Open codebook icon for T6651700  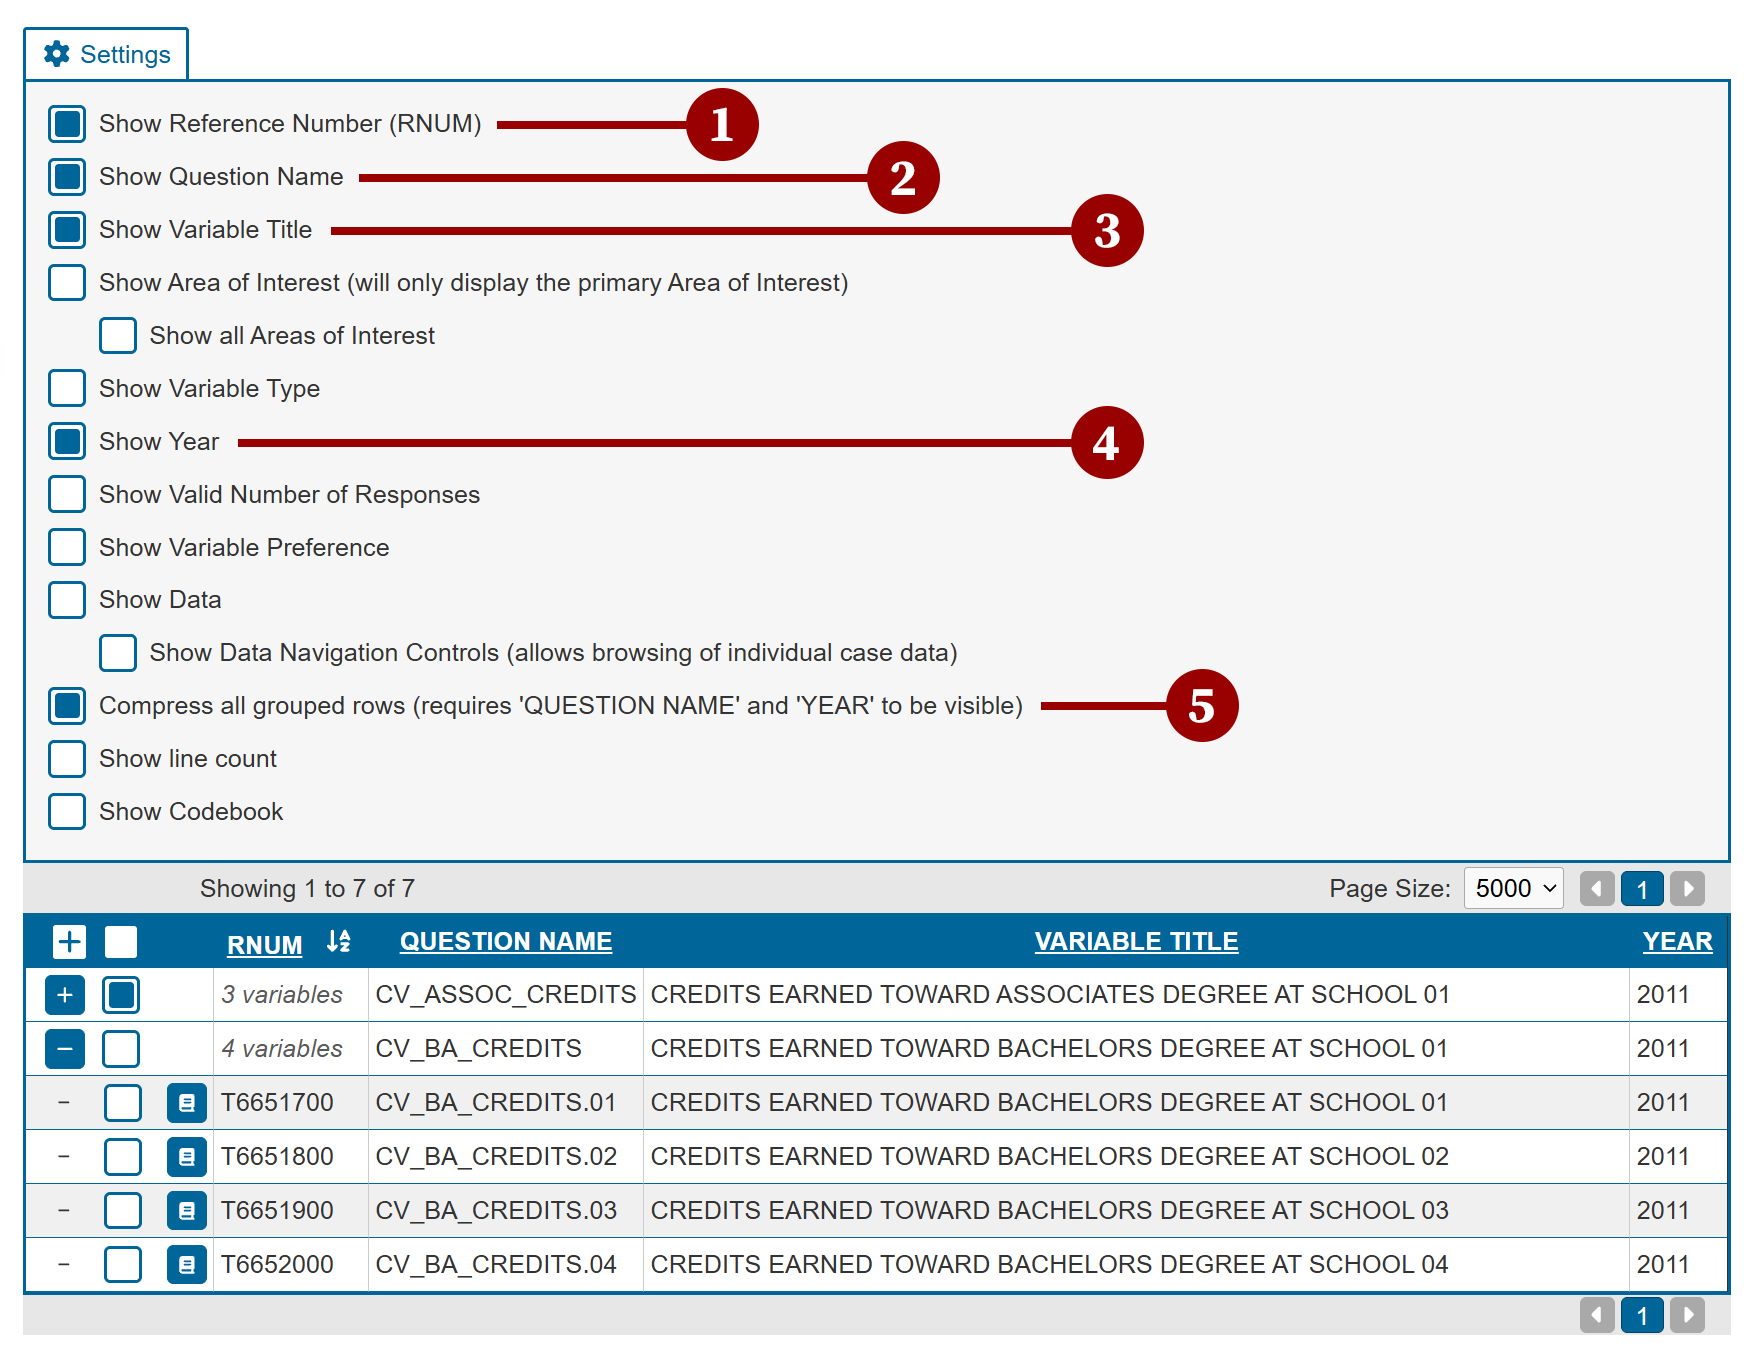point(187,1103)
